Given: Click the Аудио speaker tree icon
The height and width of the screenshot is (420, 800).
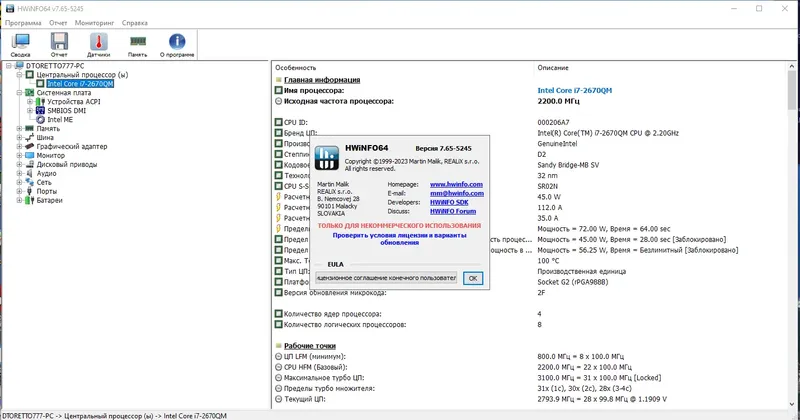Looking at the screenshot, I should [x=30, y=174].
